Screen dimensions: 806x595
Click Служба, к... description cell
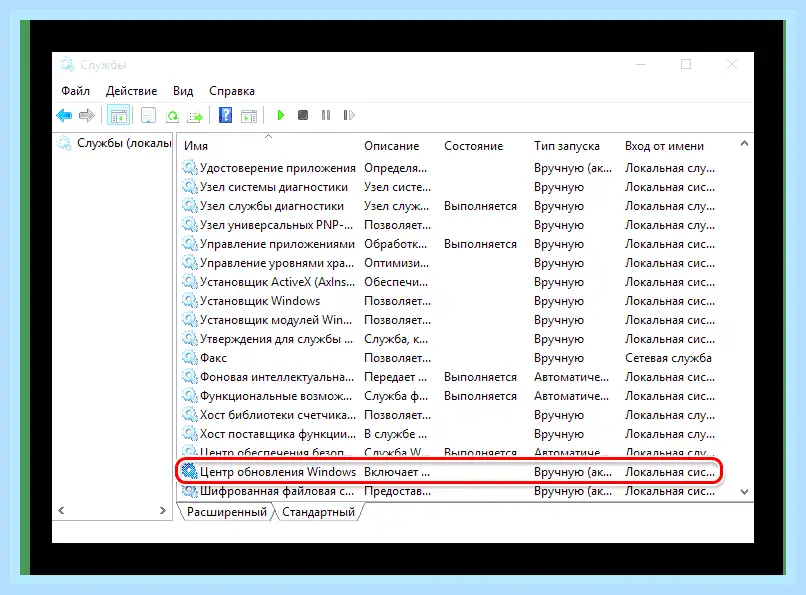[396, 339]
